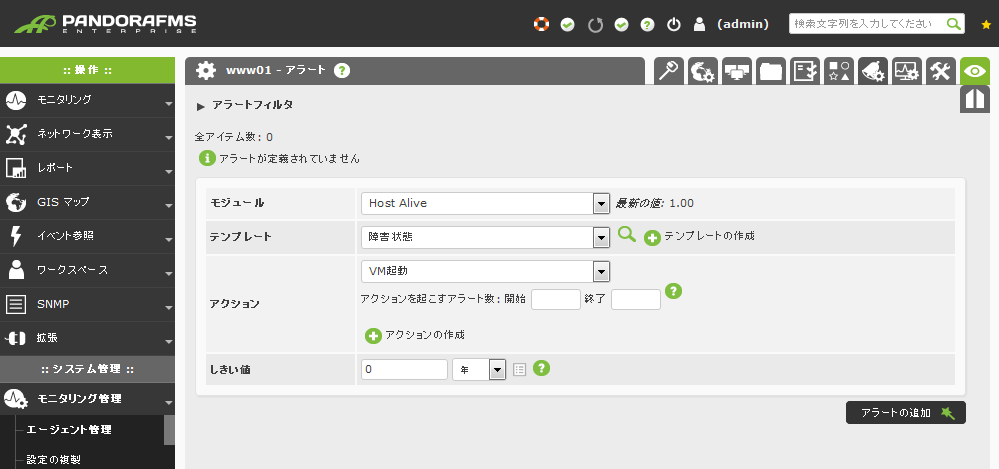The height and width of the screenshot is (469, 999).
Task: Open help icon beside 終了 field
Action: coord(673,291)
